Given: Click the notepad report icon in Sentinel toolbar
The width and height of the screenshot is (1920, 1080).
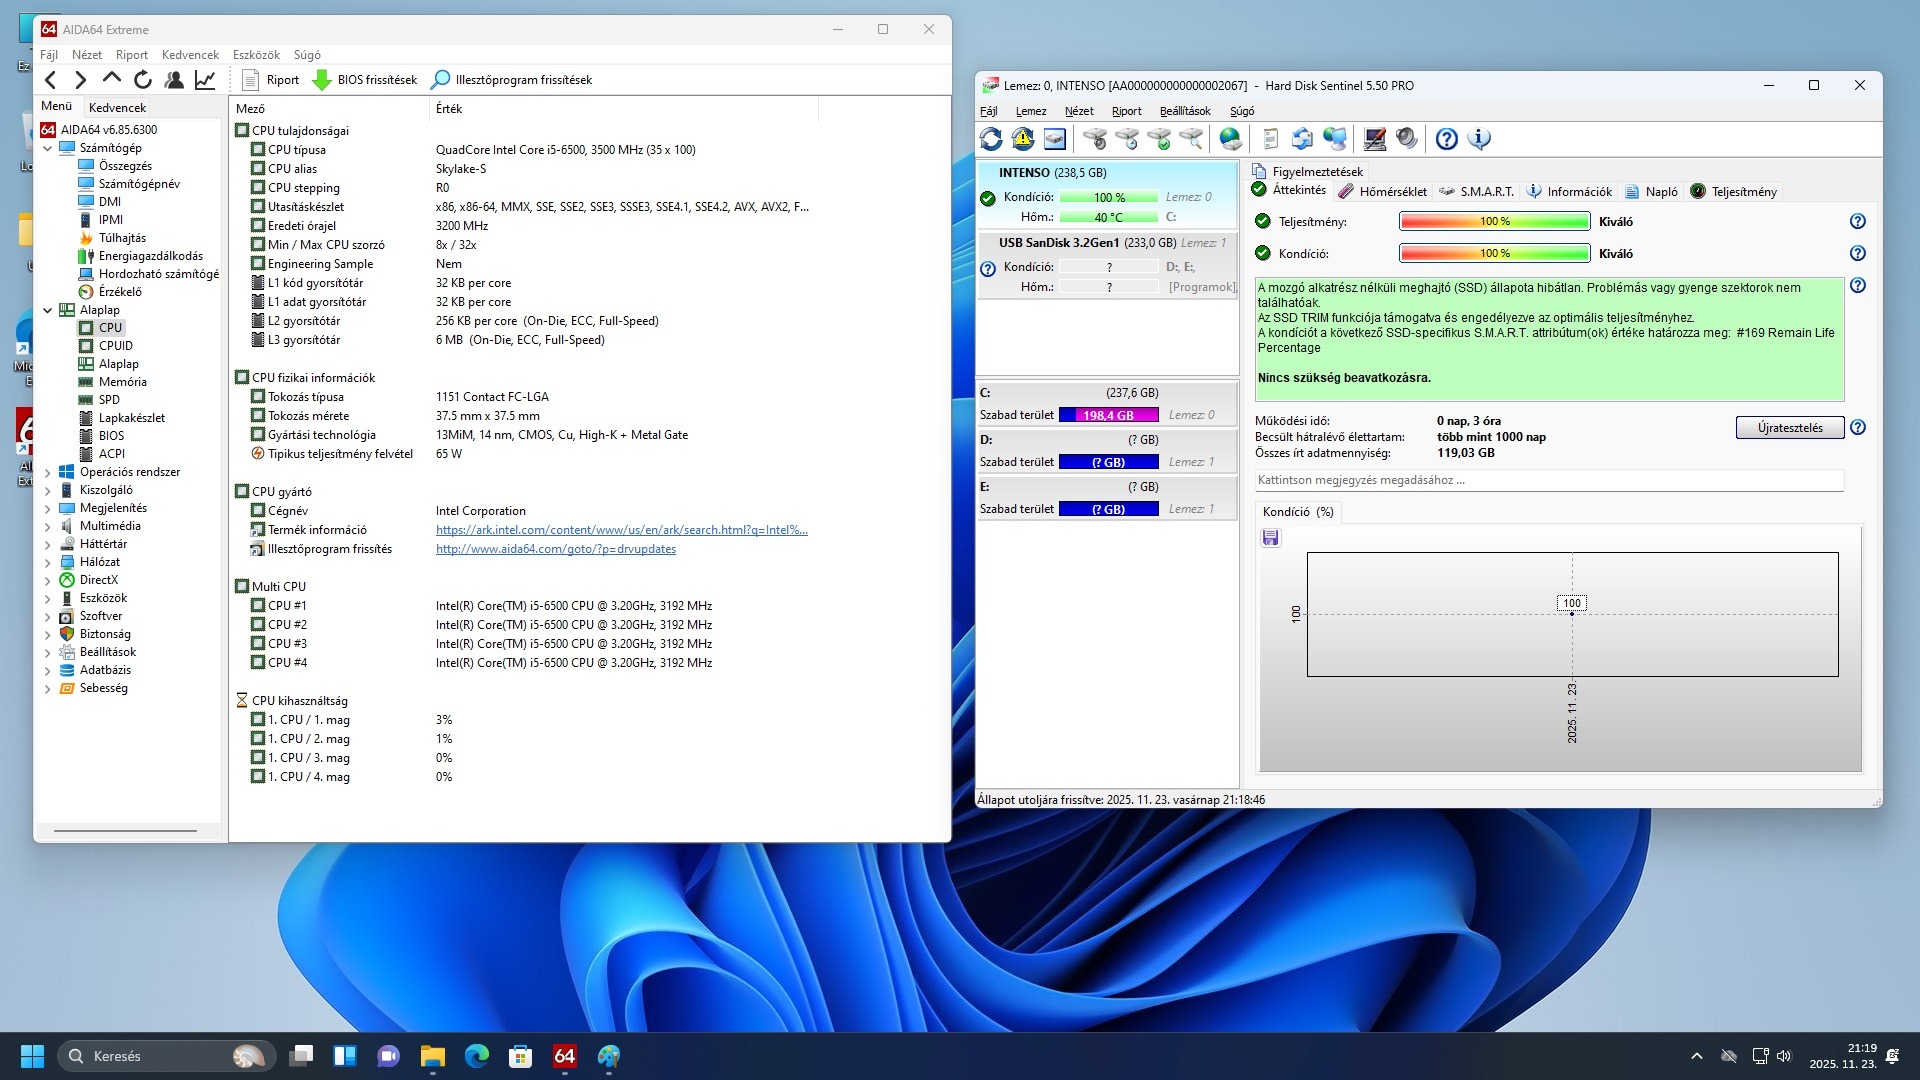Looking at the screenshot, I should [1271, 139].
